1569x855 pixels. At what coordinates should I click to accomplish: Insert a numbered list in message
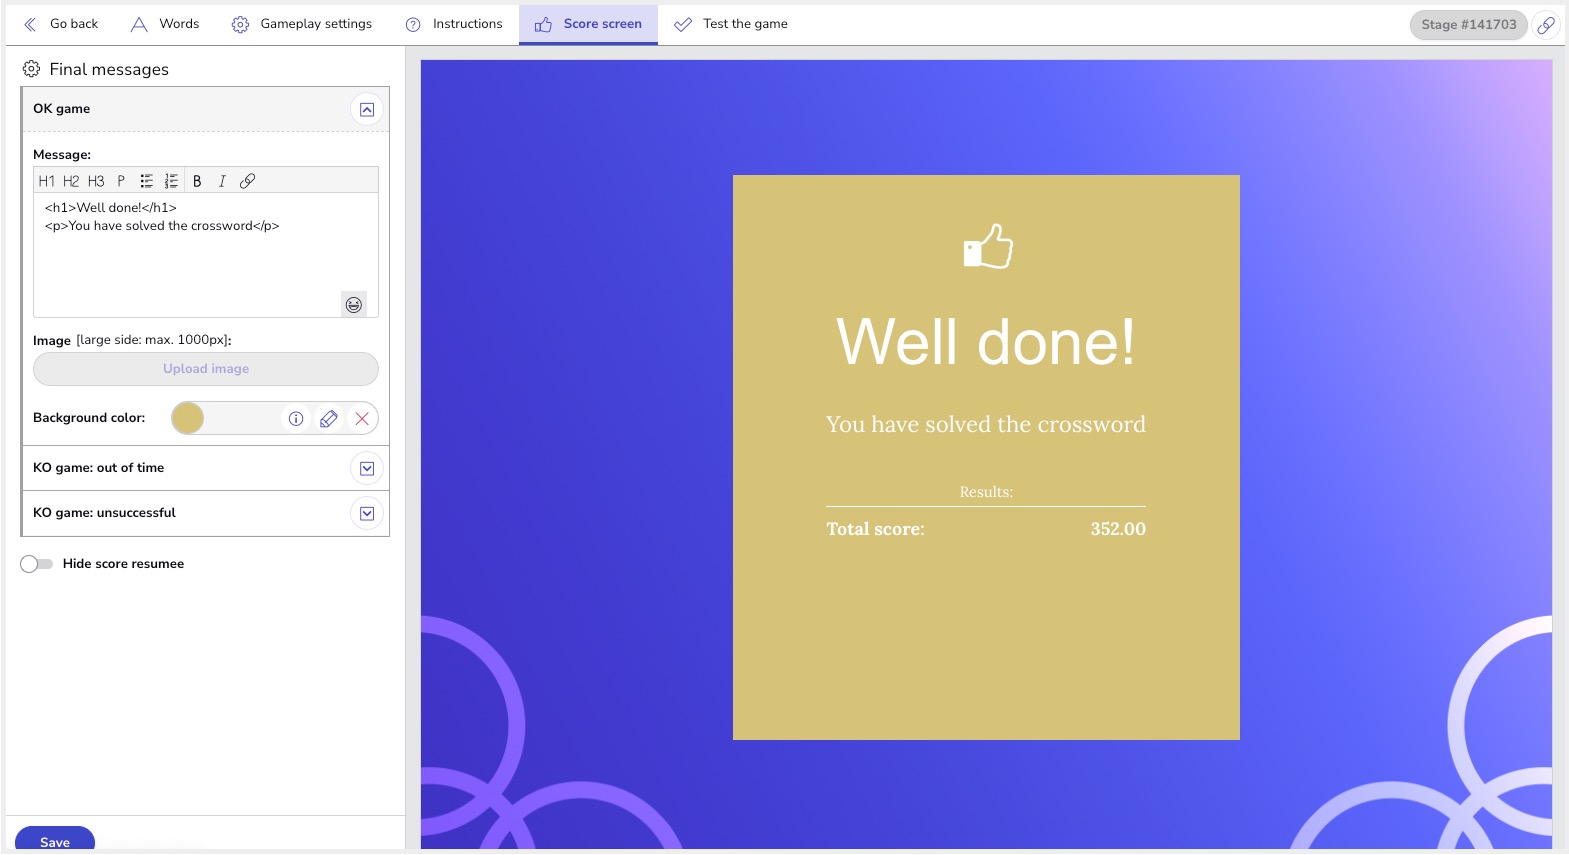pos(171,181)
